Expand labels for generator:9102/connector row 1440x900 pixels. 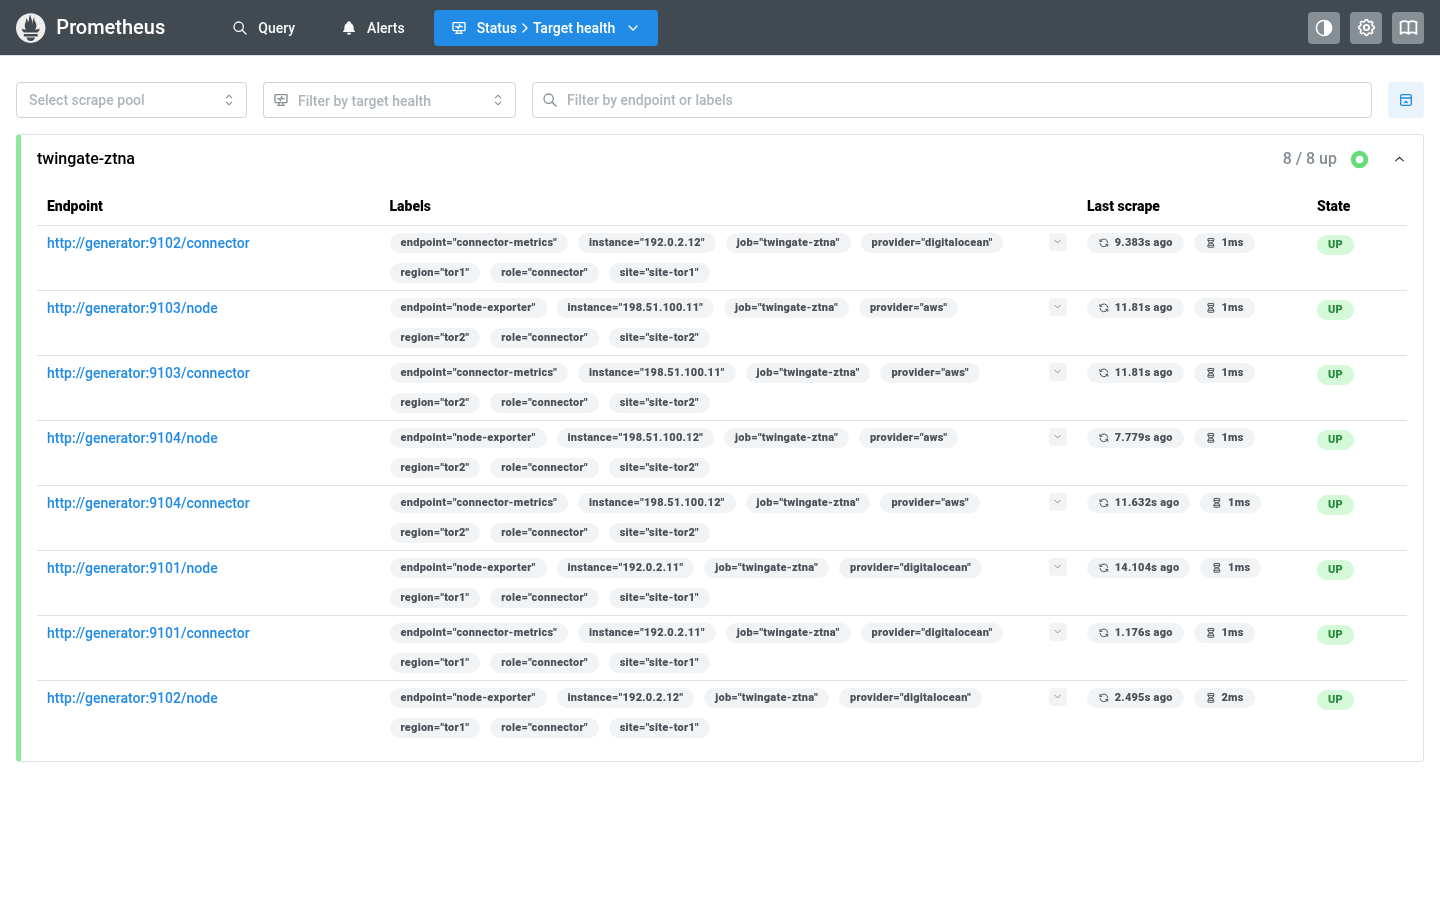[x=1058, y=242]
